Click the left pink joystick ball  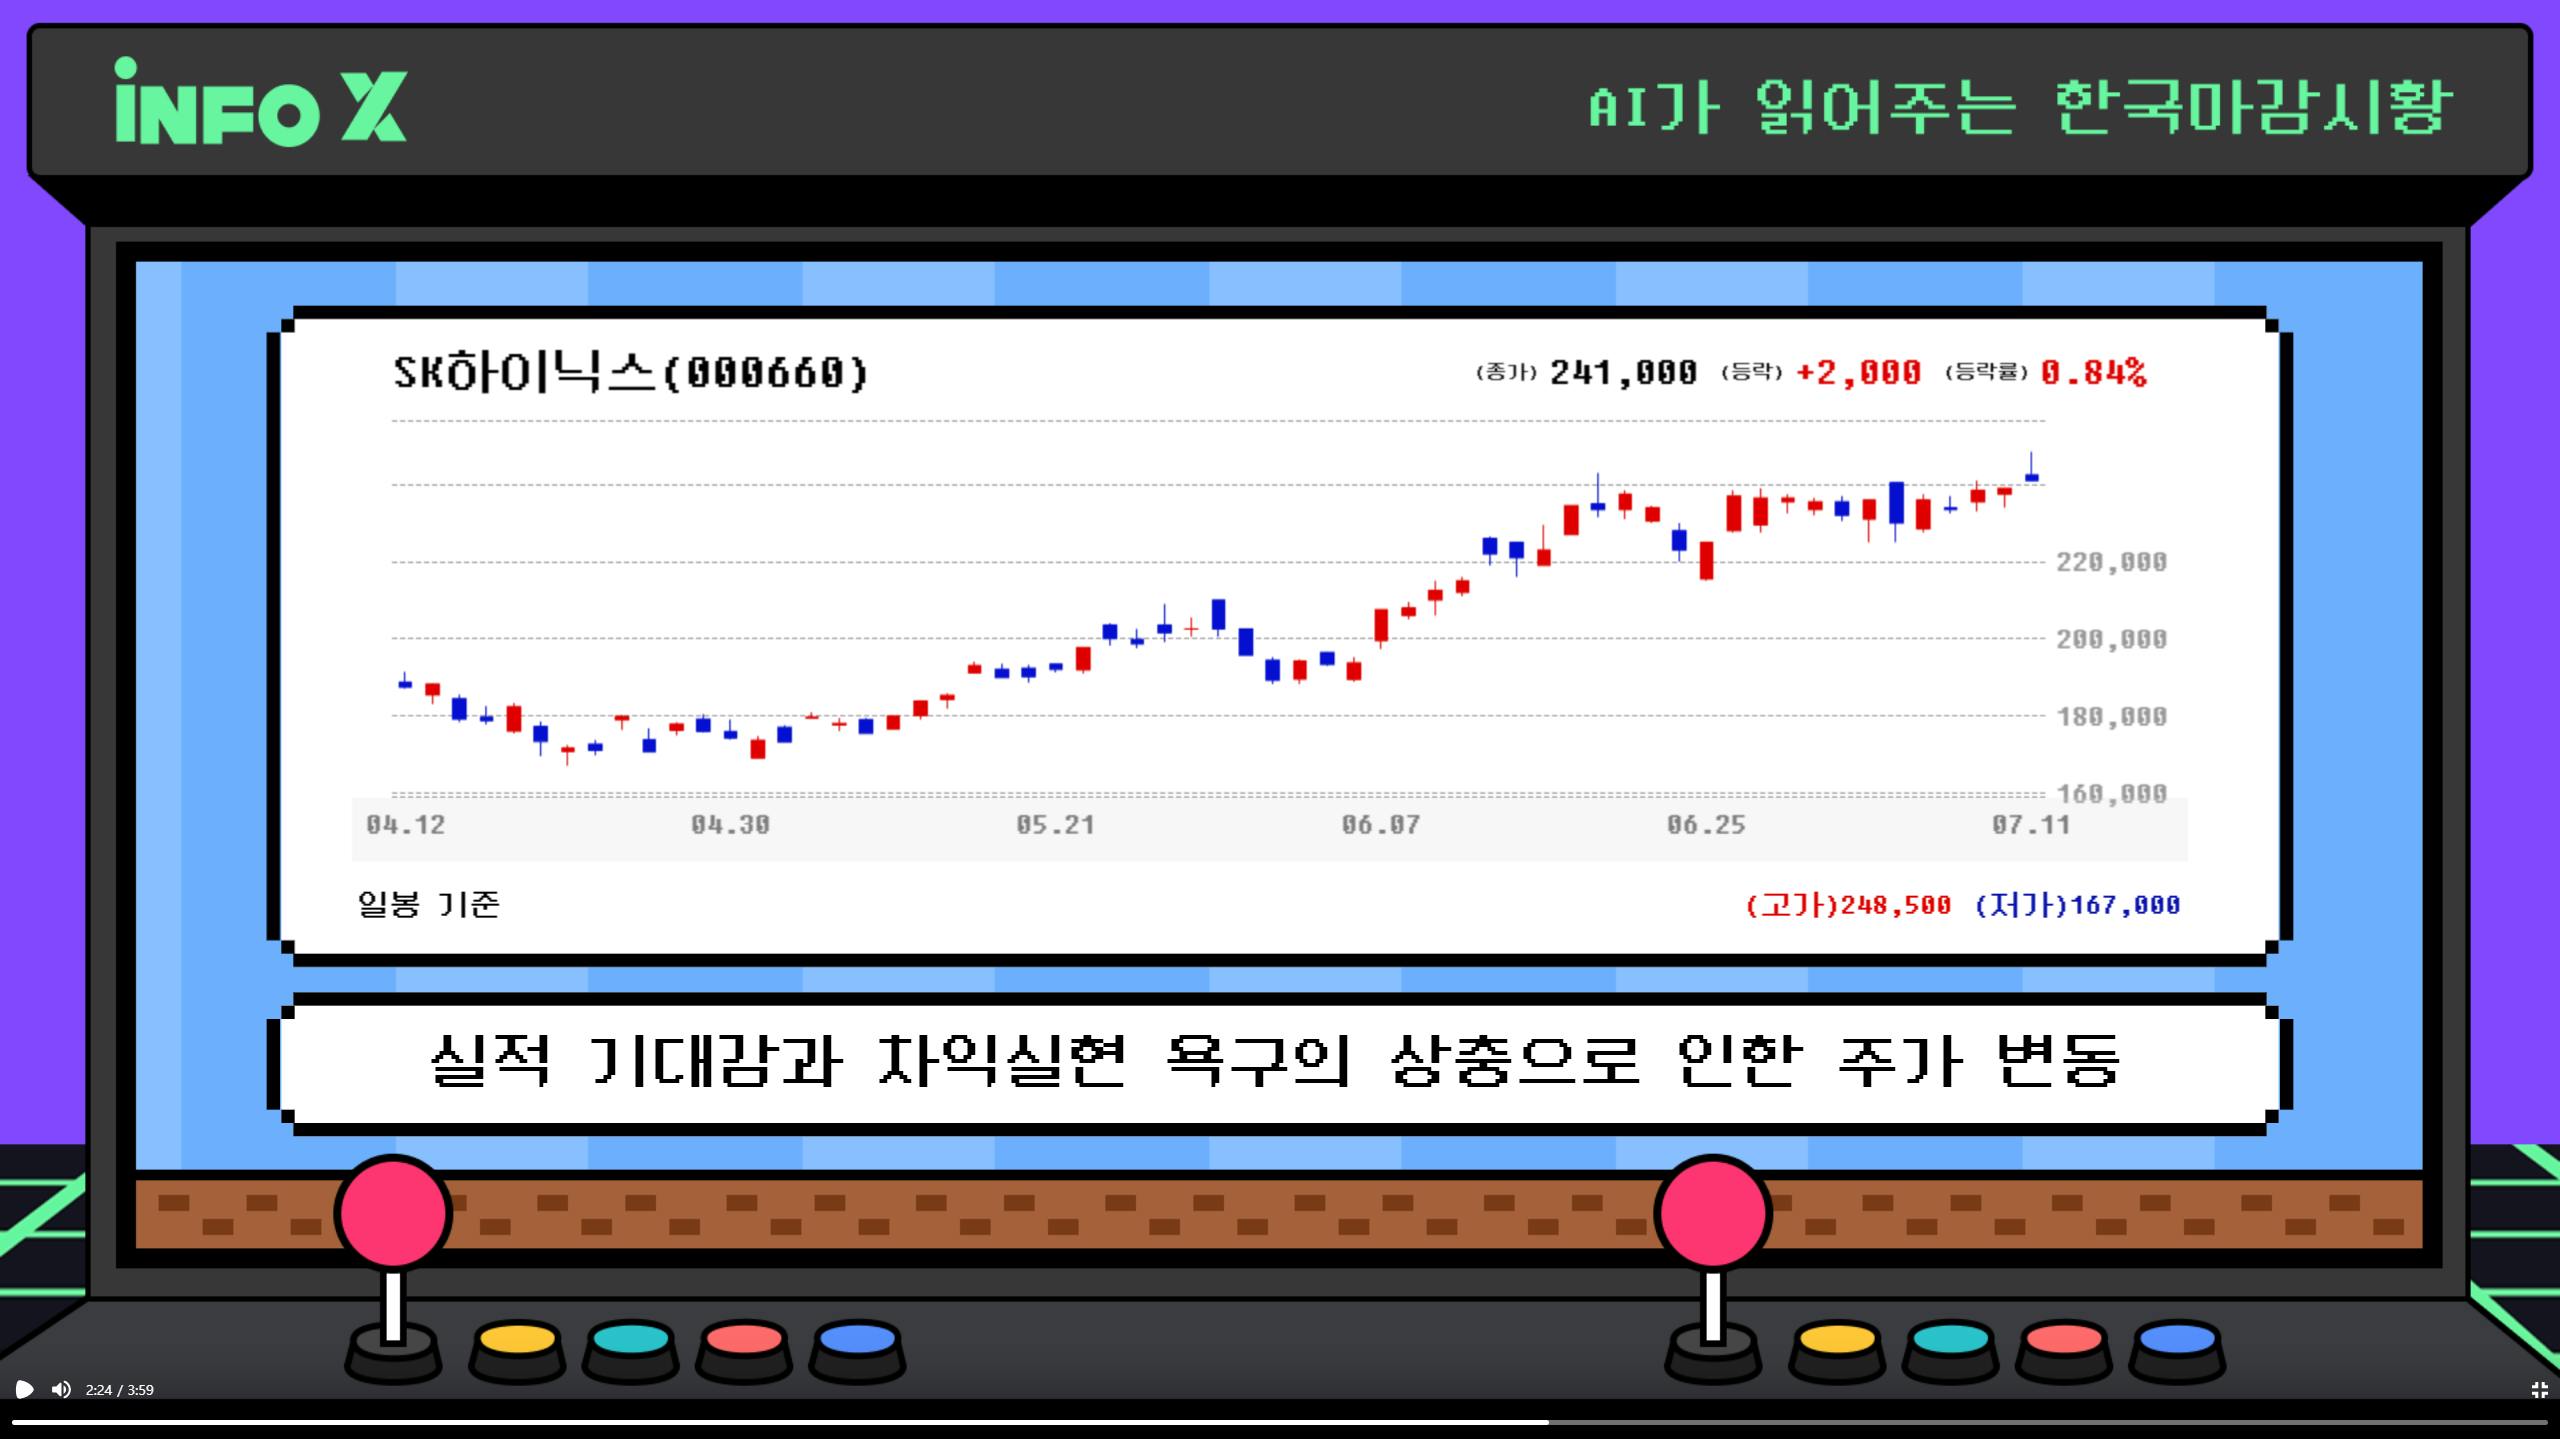point(393,1212)
